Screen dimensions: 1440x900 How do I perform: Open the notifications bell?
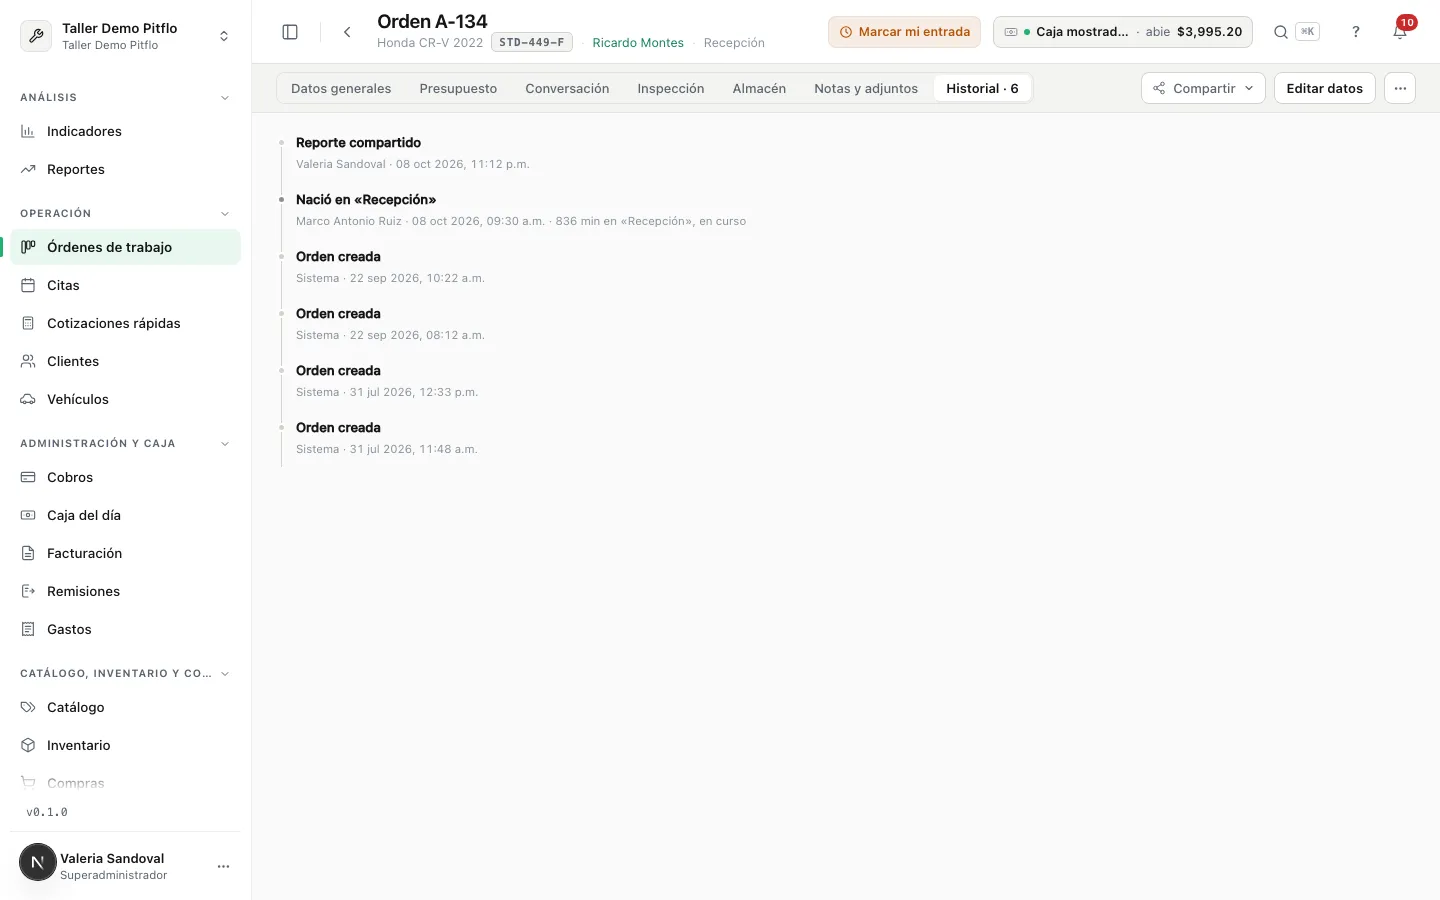tap(1400, 32)
